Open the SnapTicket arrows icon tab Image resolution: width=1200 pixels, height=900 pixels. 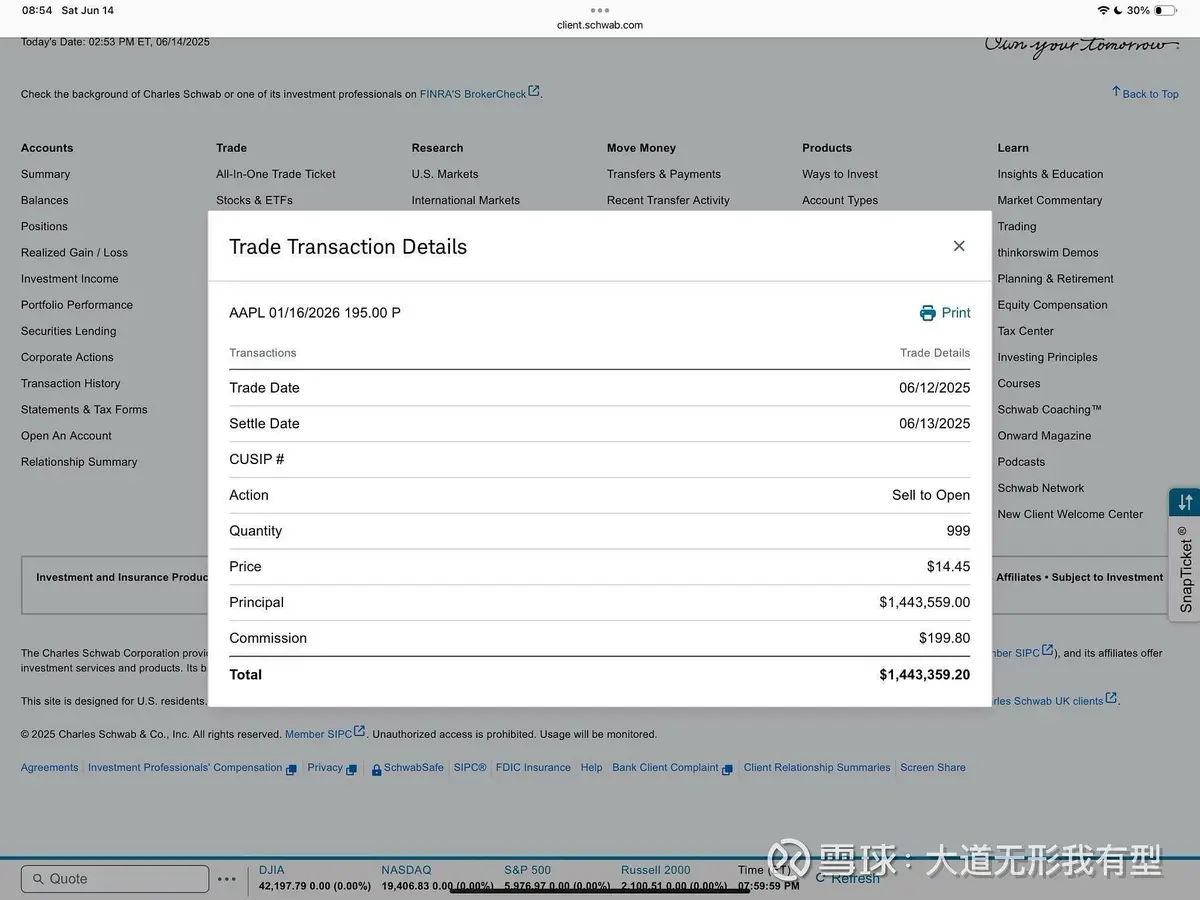point(1185,502)
